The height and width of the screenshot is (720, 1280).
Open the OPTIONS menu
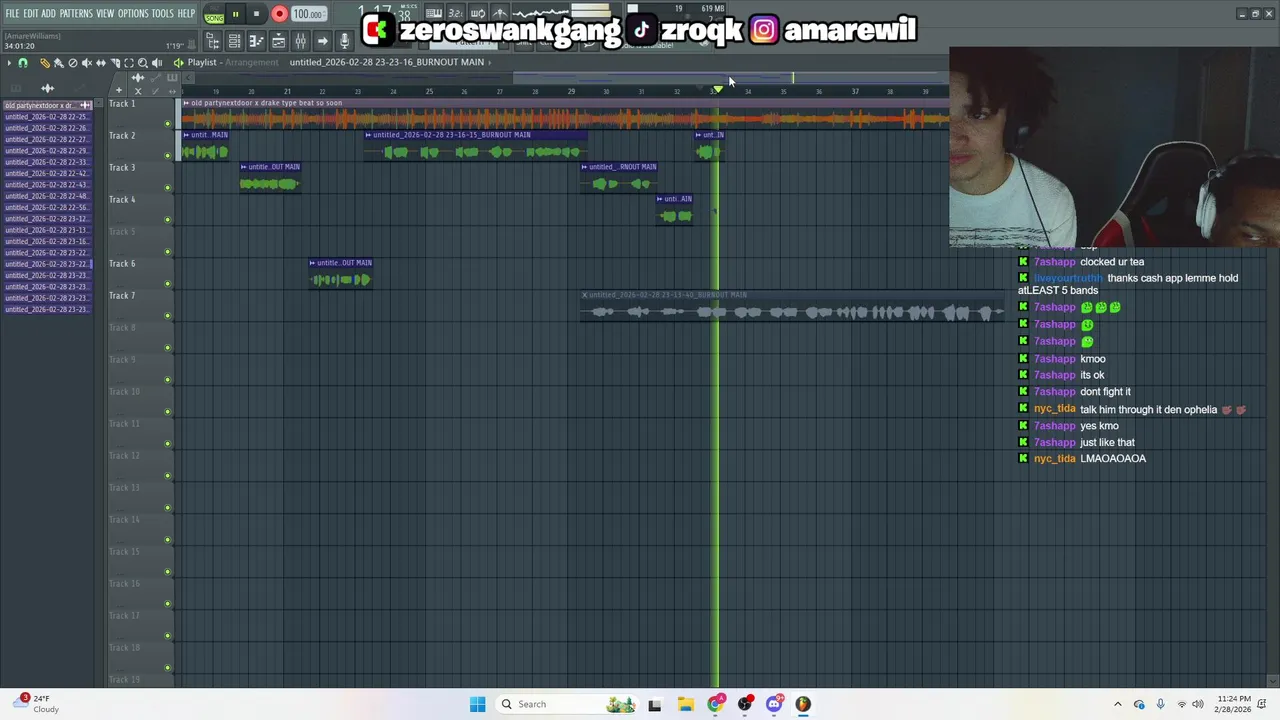pos(133,13)
